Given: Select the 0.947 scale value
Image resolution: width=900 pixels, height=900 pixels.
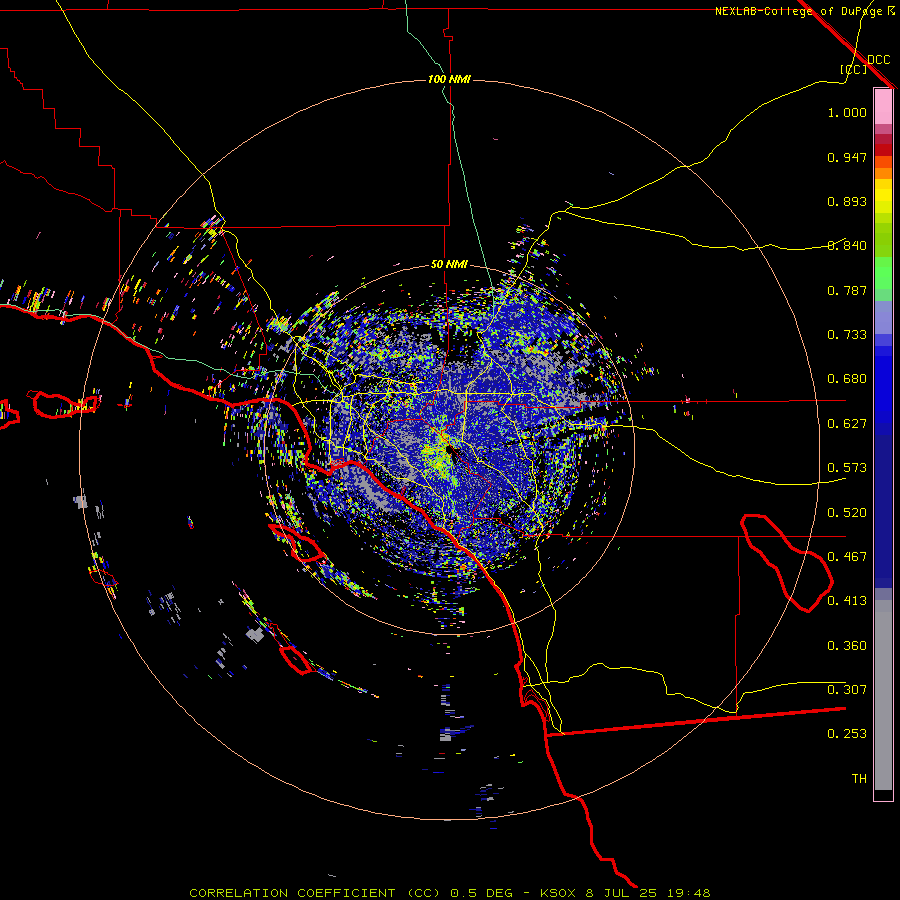Looking at the screenshot, I should [x=847, y=157].
